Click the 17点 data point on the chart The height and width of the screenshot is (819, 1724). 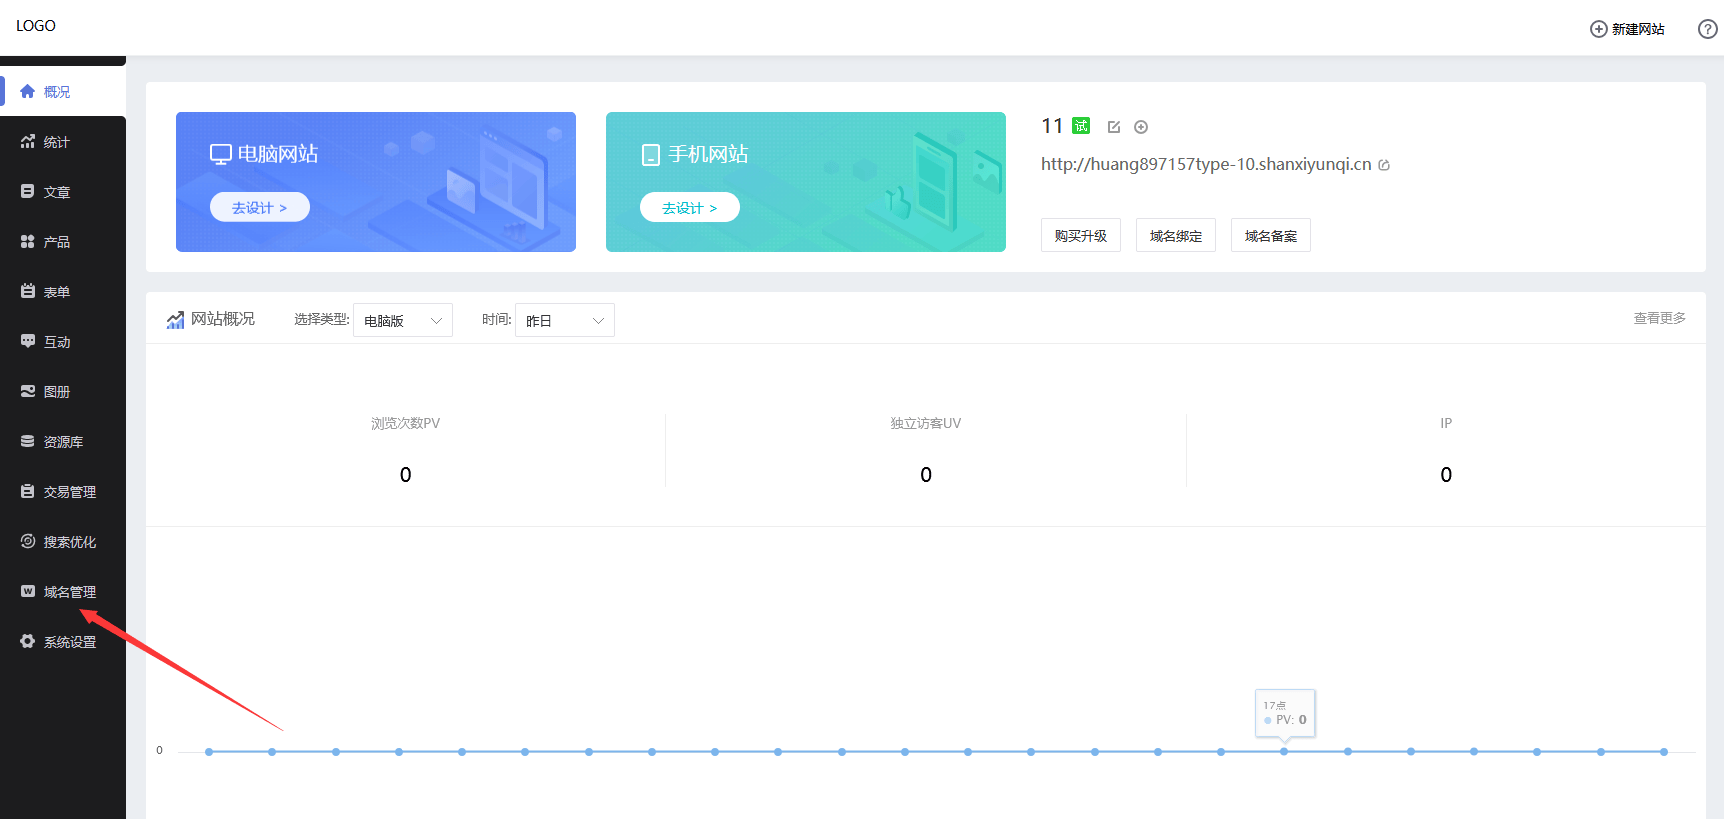tap(1284, 751)
